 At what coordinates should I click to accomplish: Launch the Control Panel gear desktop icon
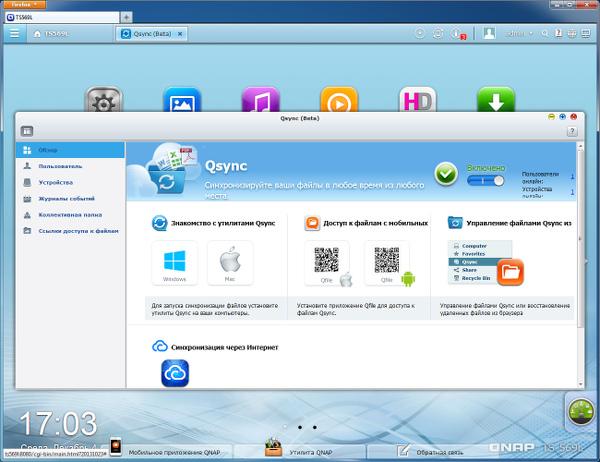104,100
